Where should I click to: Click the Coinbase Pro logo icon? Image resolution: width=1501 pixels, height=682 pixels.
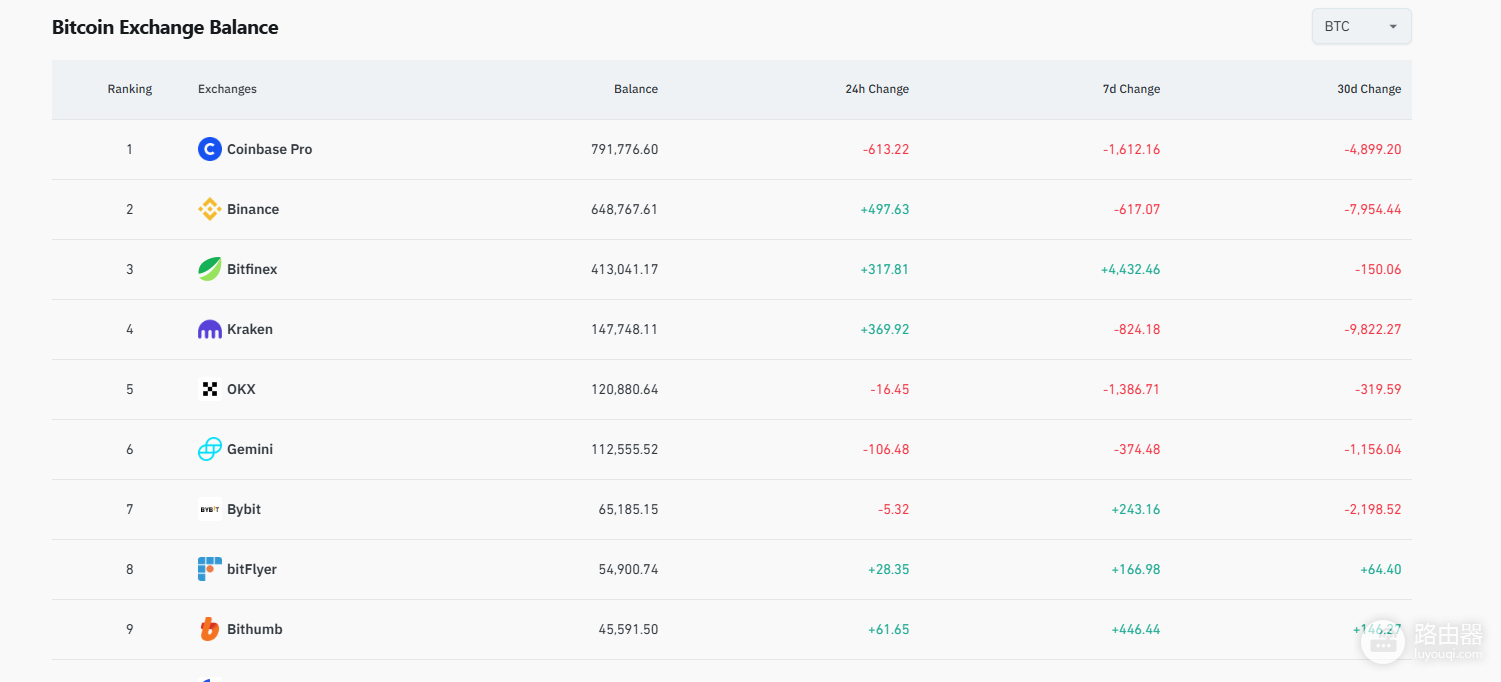[x=209, y=149]
